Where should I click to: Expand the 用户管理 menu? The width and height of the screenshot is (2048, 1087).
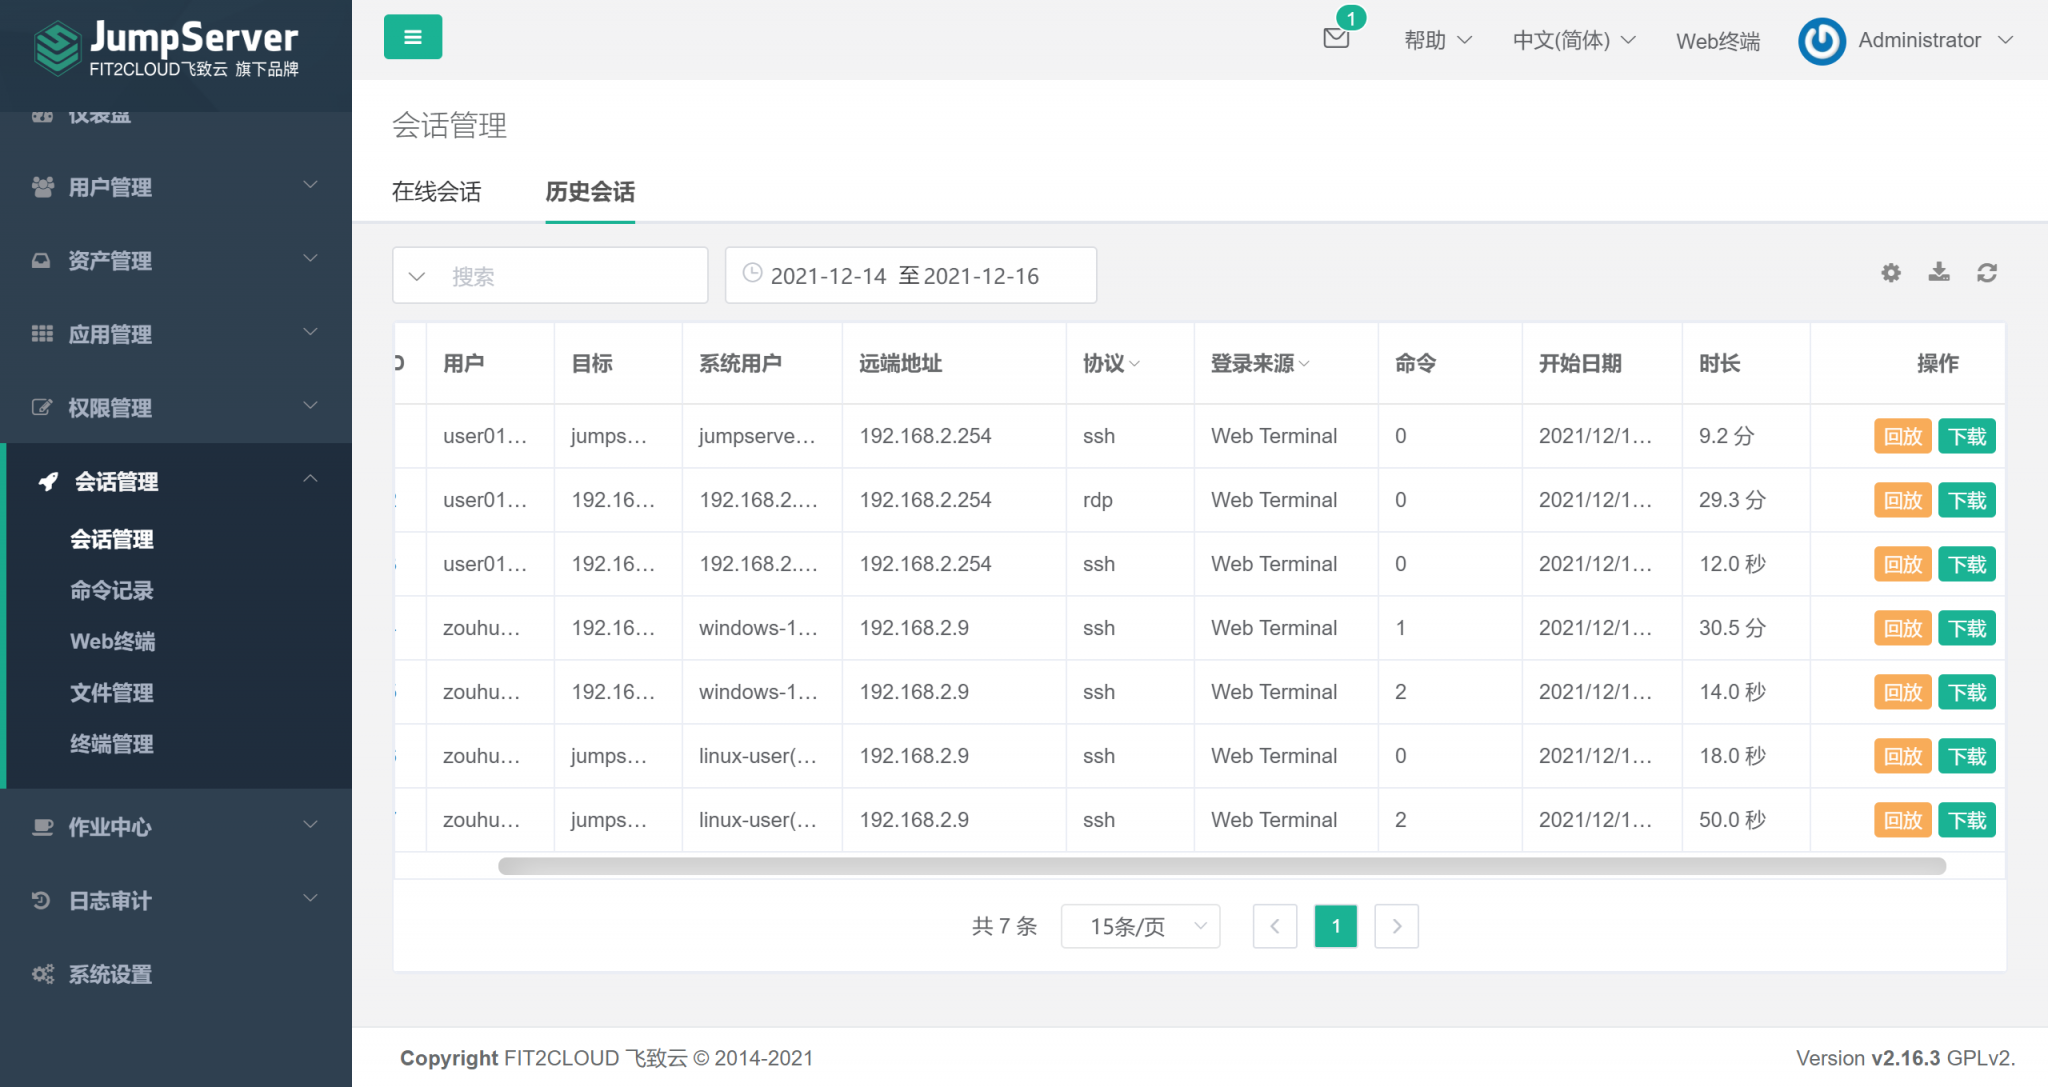click(311, 185)
